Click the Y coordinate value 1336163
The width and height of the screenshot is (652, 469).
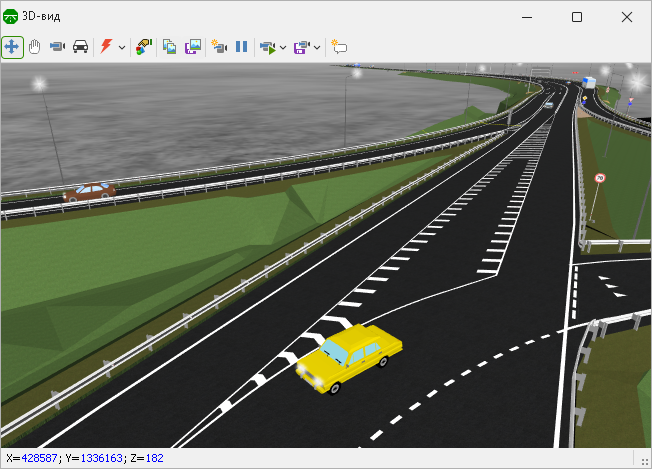pos(101,458)
